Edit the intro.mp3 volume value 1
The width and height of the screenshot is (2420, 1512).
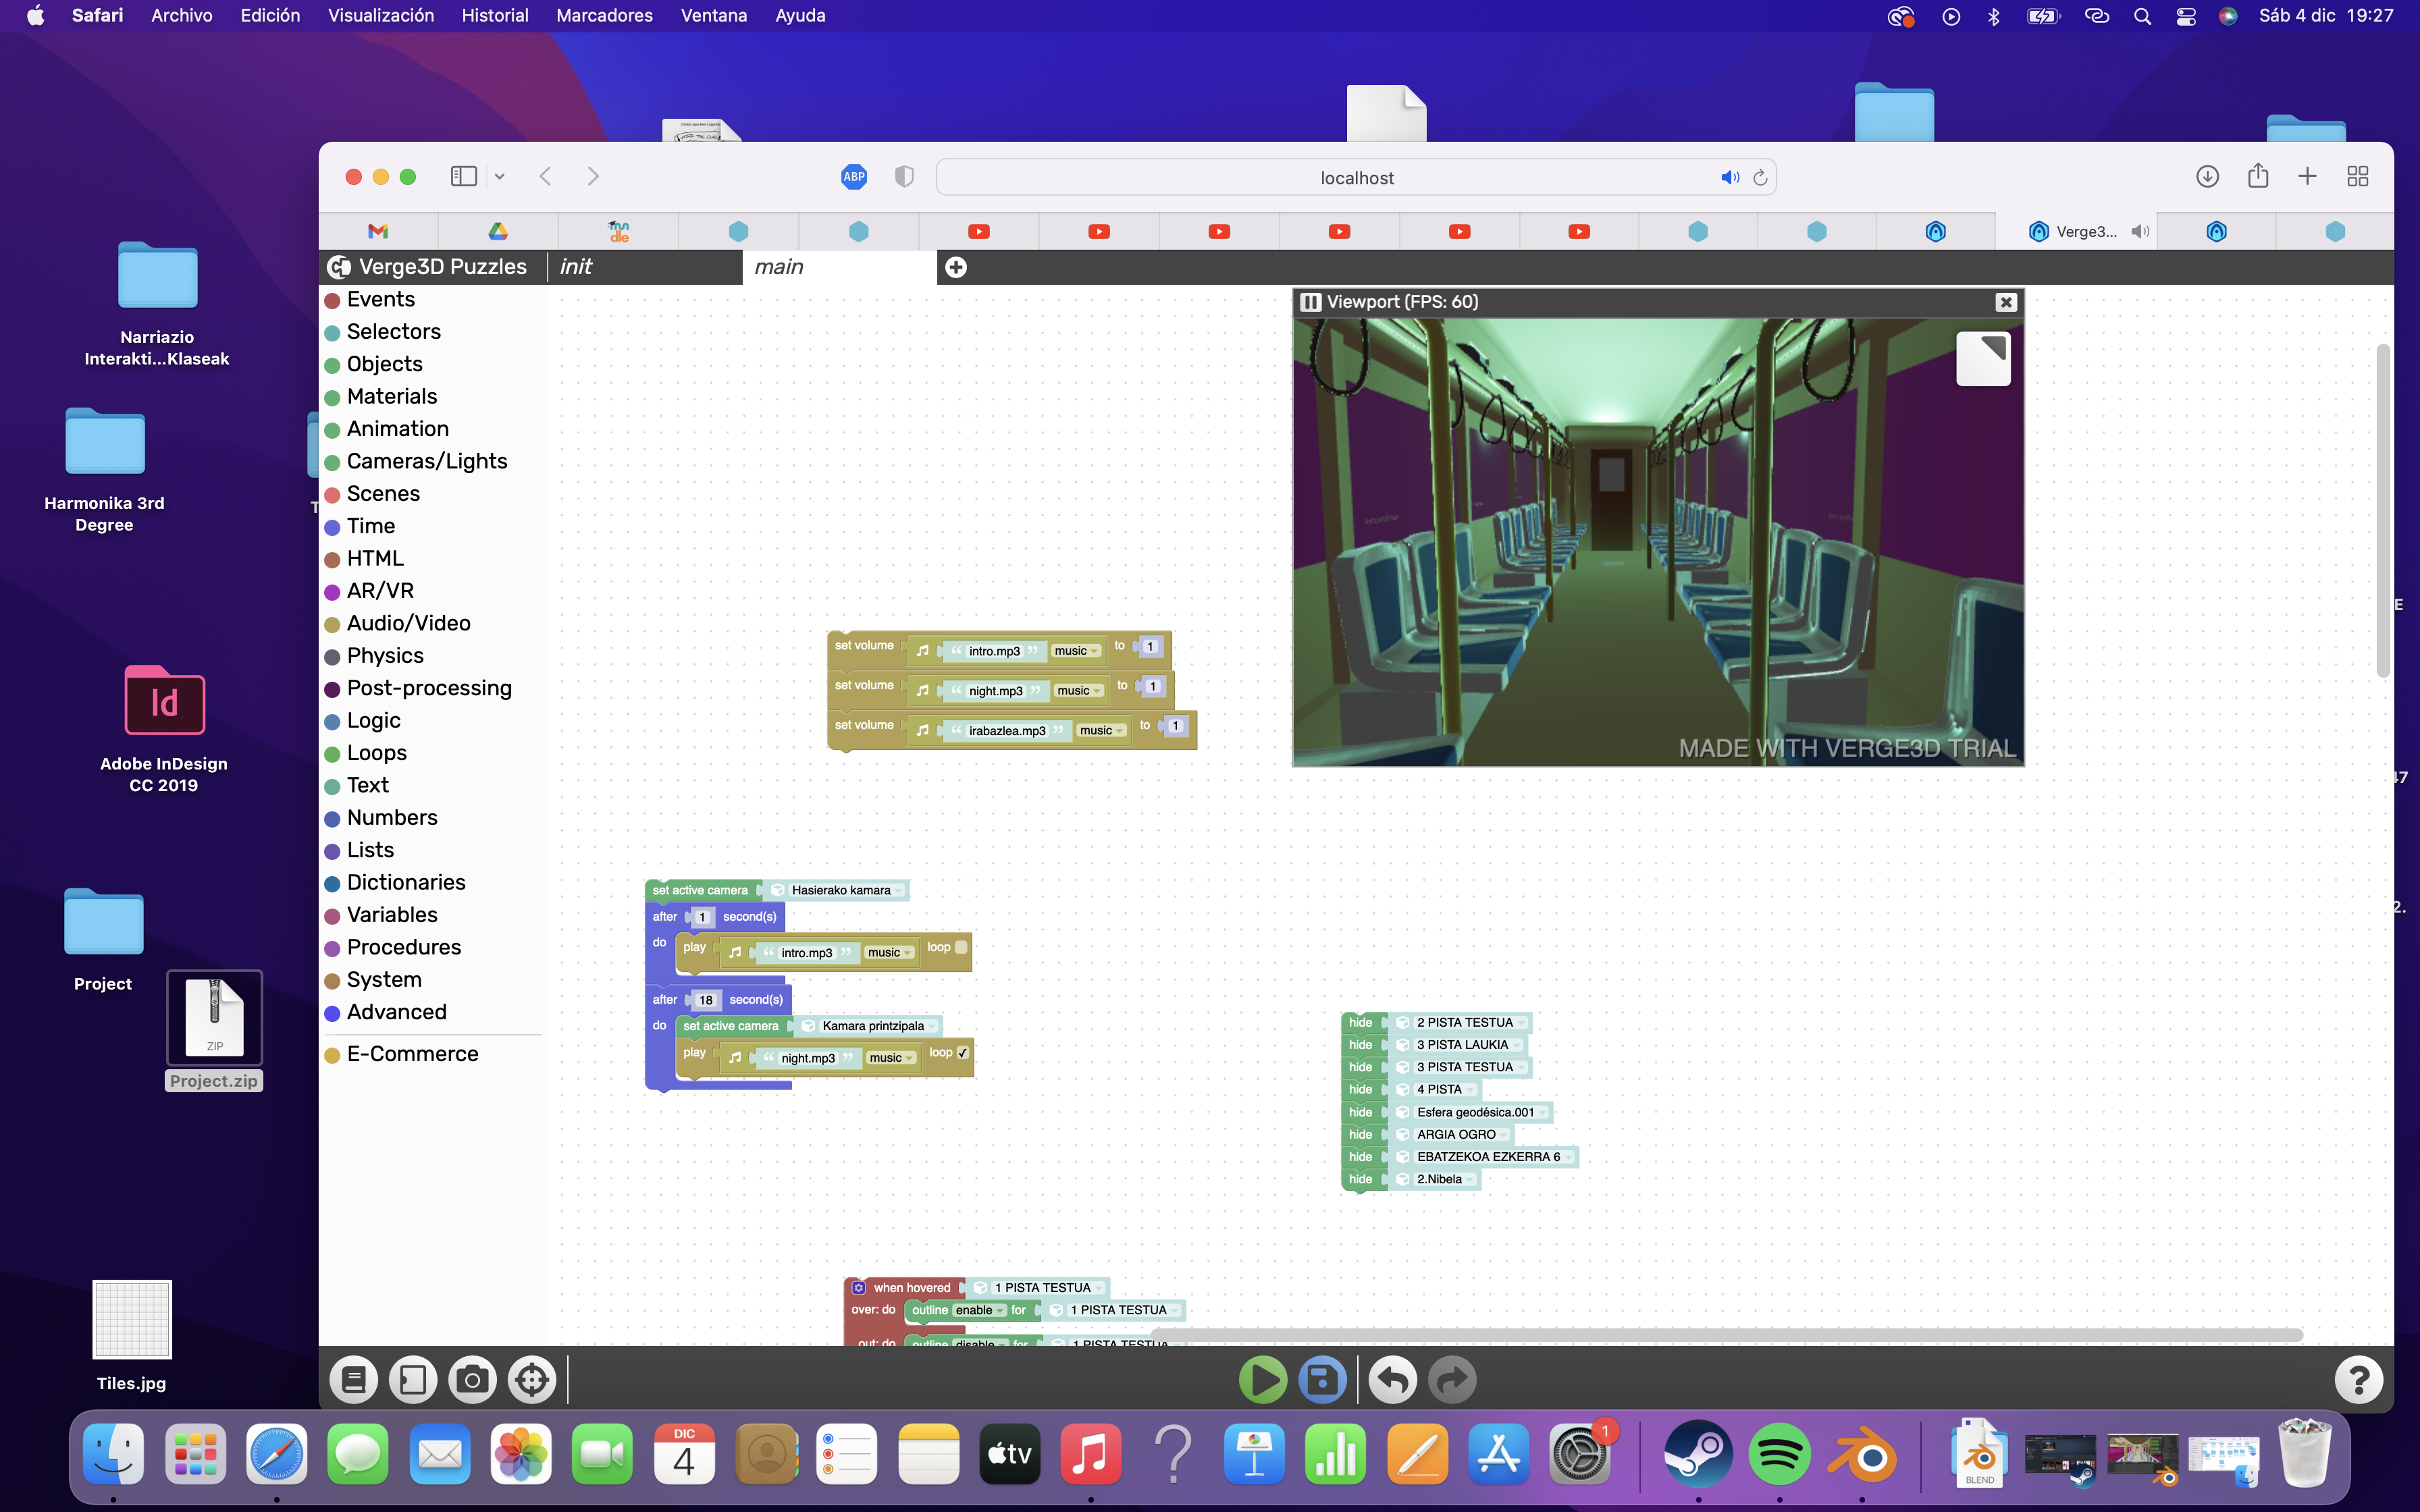[x=1150, y=647]
